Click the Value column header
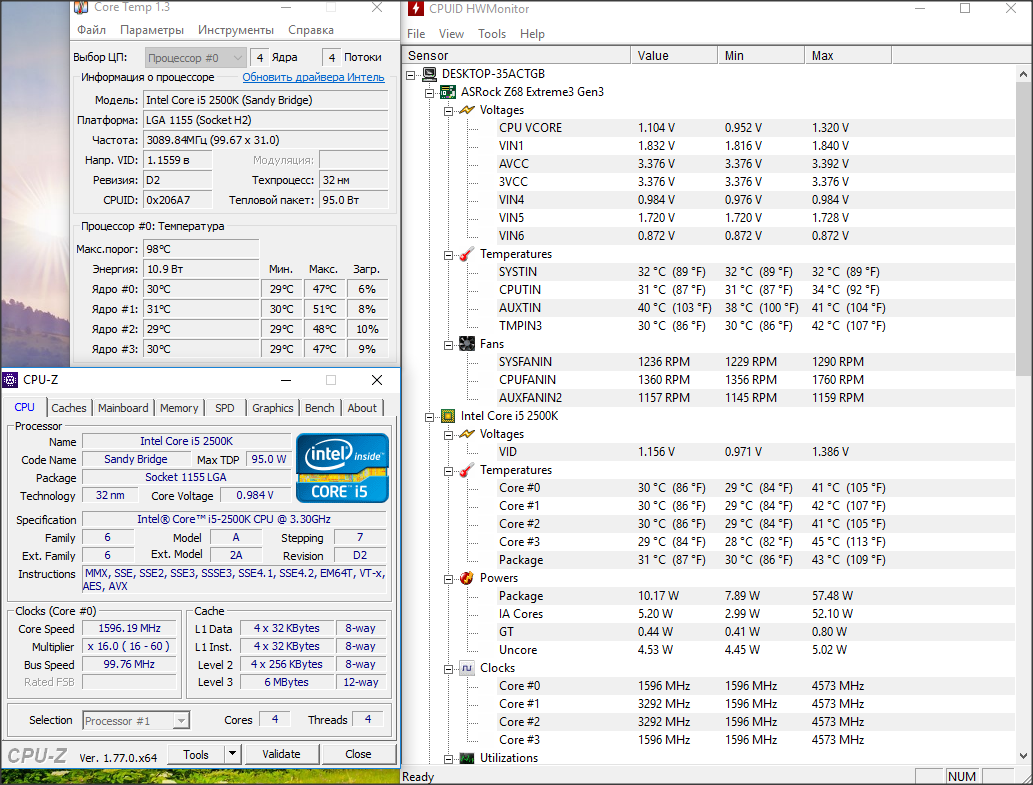The height and width of the screenshot is (785, 1033). click(674, 55)
